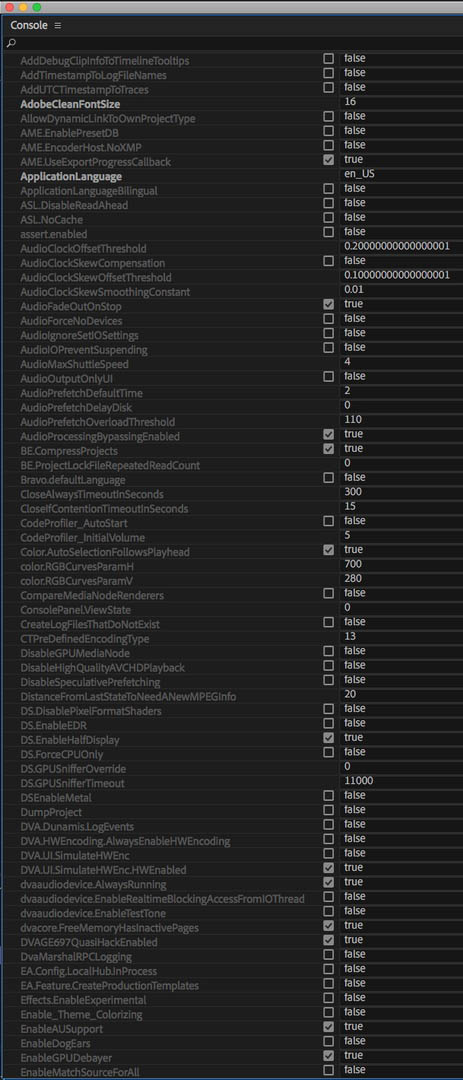Uncheck AudioFadeOutOnStop checkbox
463x1080 pixels.
pyautogui.click(x=329, y=304)
